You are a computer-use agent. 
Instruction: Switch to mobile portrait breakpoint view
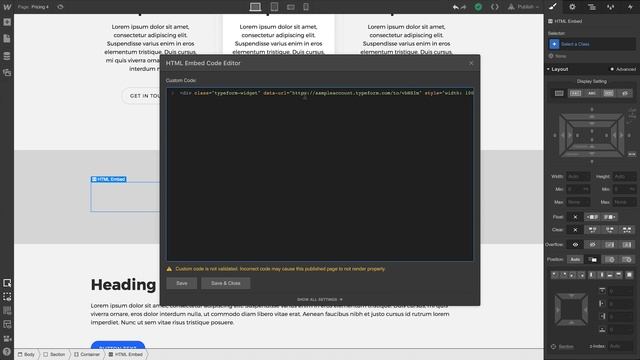[306, 7]
